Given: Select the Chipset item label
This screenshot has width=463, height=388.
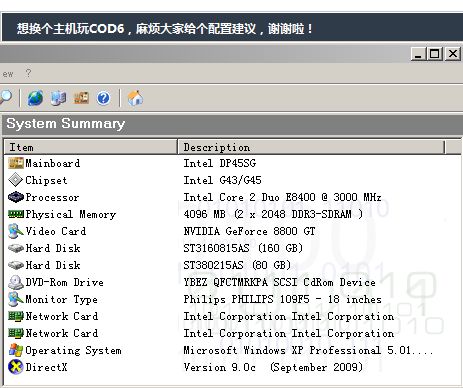Looking at the screenshot, I should click(x=46, y=180).
